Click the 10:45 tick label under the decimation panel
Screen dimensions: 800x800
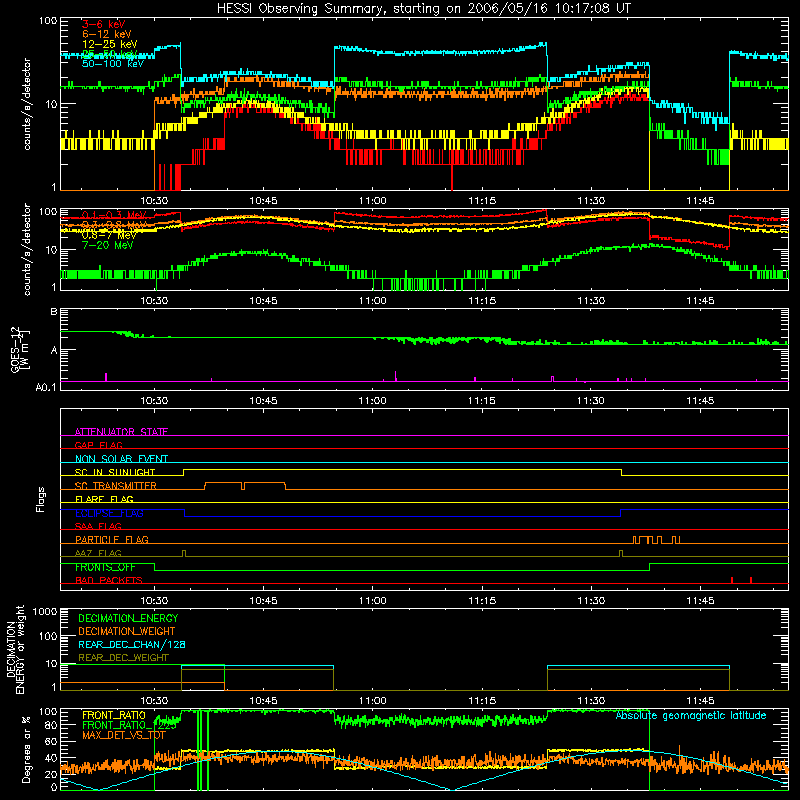coord(263,701)
